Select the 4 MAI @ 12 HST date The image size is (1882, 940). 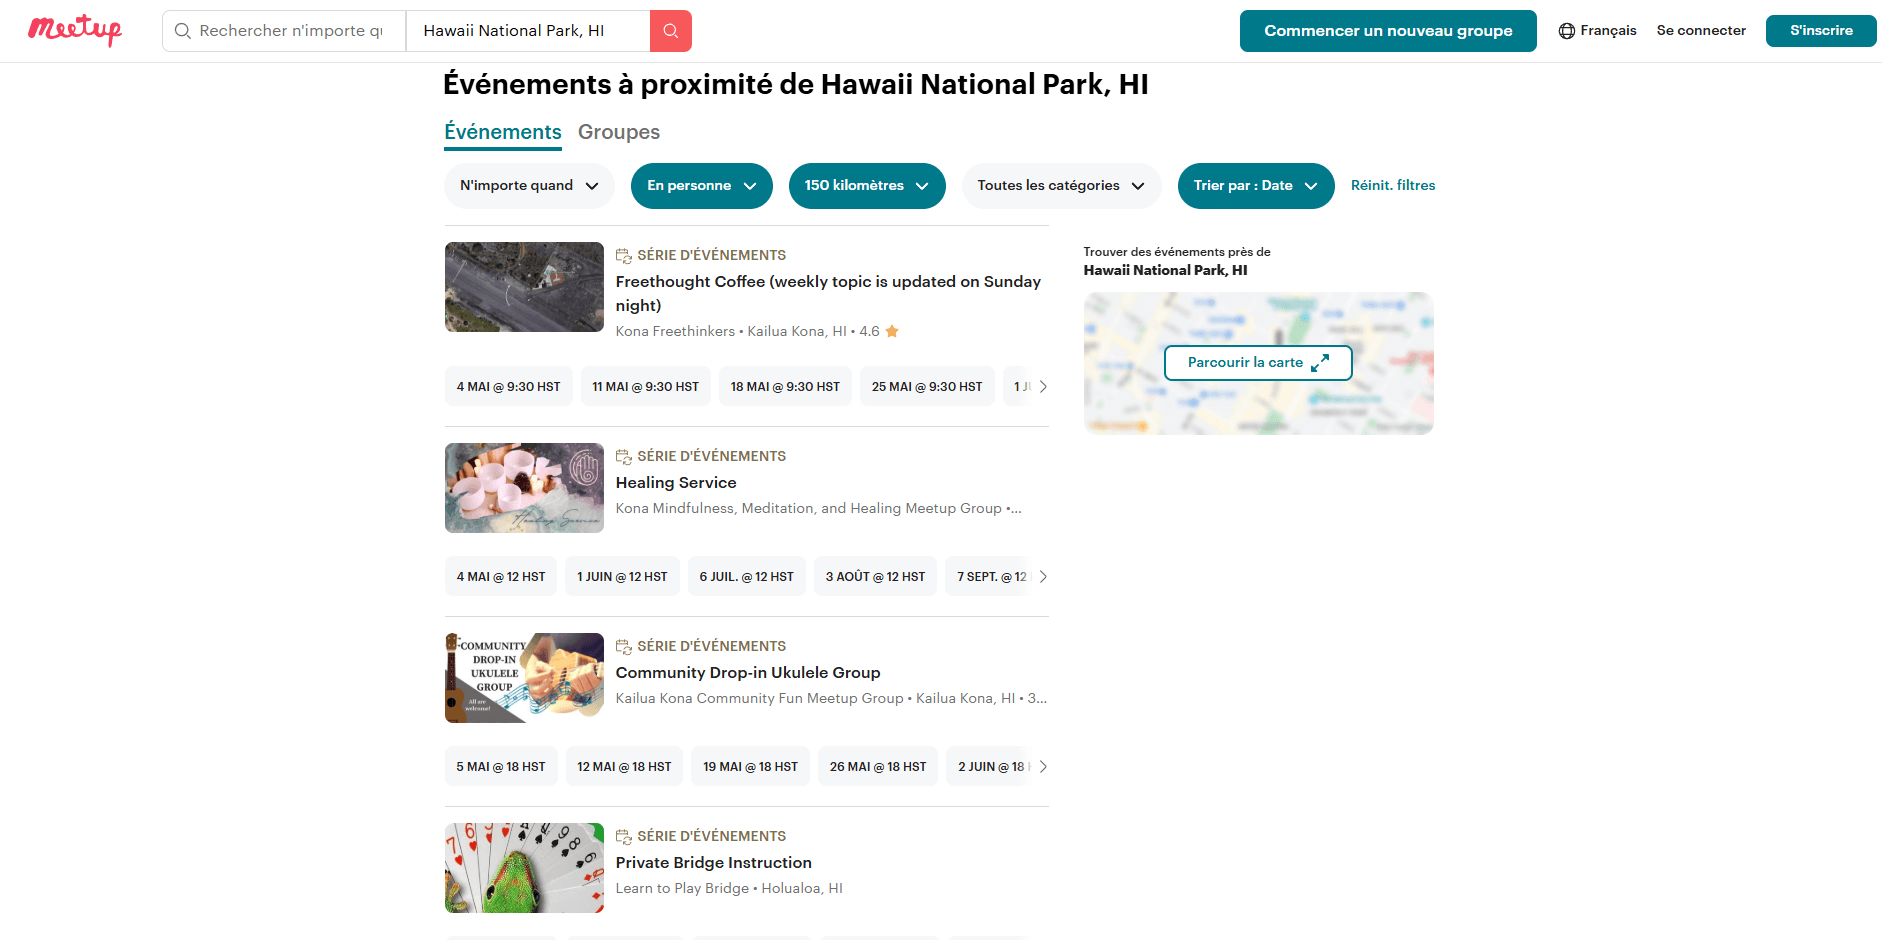pos(501,576)
